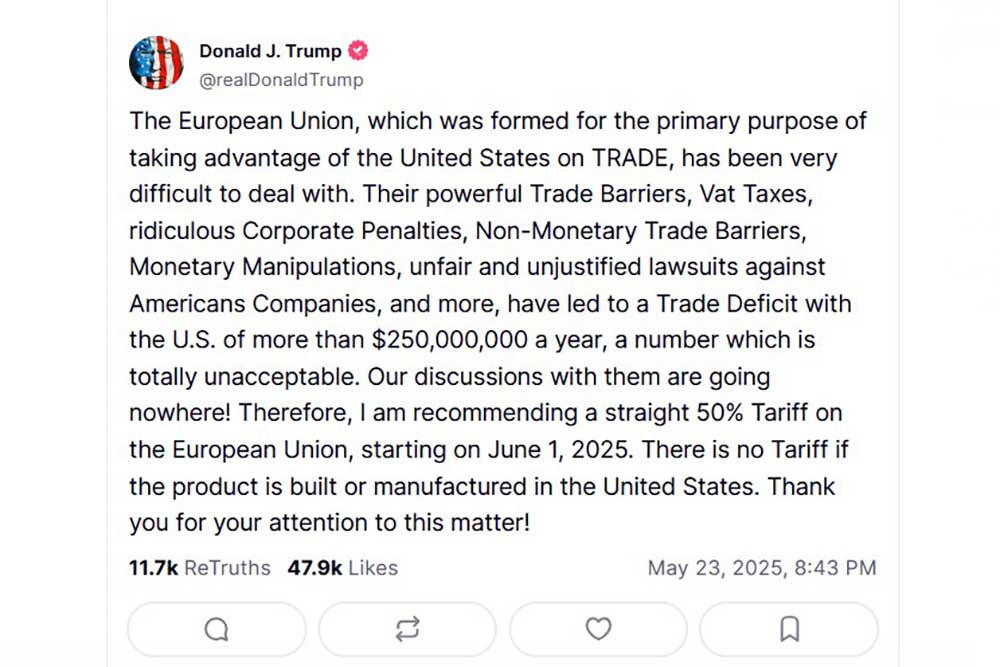The width and height of the screenshot is (1000, 667).
Task: Click the @realDonaldTrump handle
Action: 281,80
